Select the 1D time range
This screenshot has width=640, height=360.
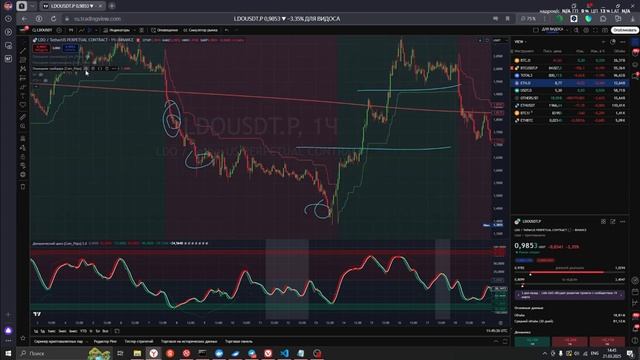coord(36,331)
